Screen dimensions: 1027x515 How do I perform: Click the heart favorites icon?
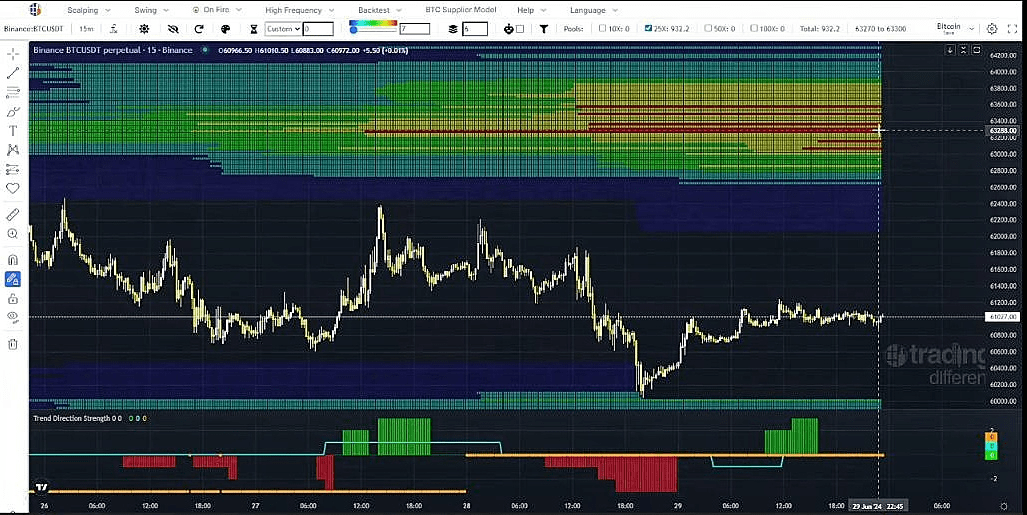[12, 189]
